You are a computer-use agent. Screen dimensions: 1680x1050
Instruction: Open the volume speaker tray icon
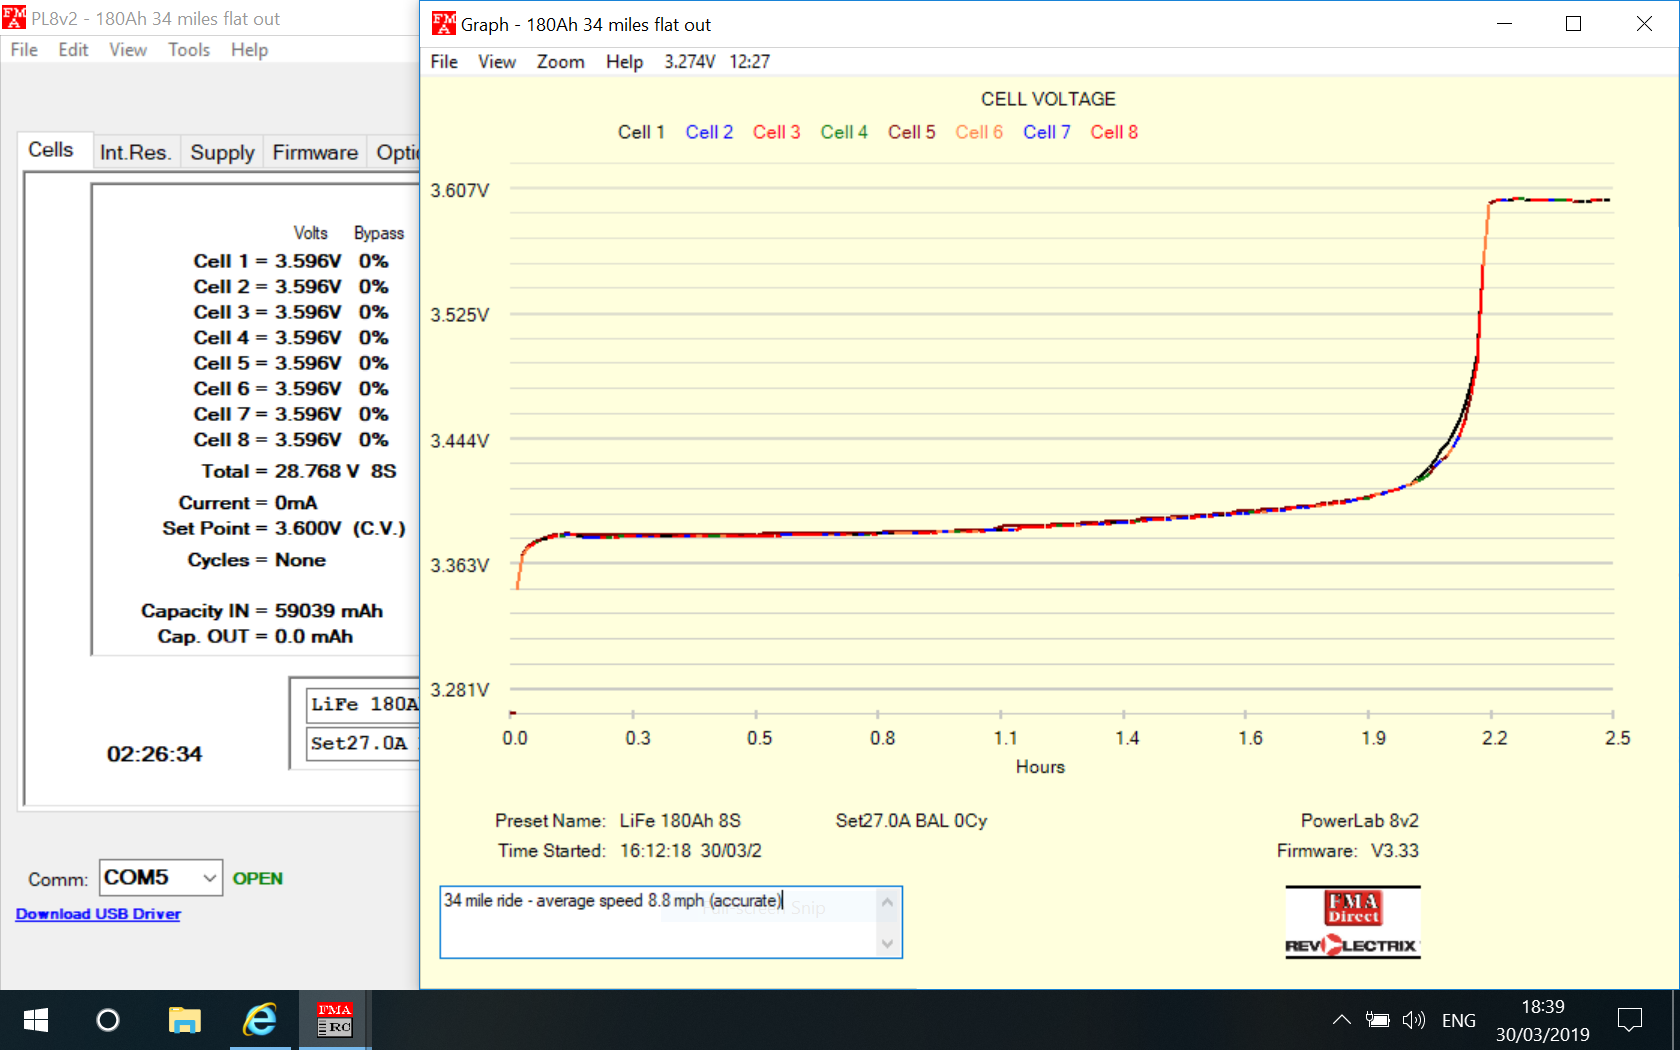point(1413,1020)
